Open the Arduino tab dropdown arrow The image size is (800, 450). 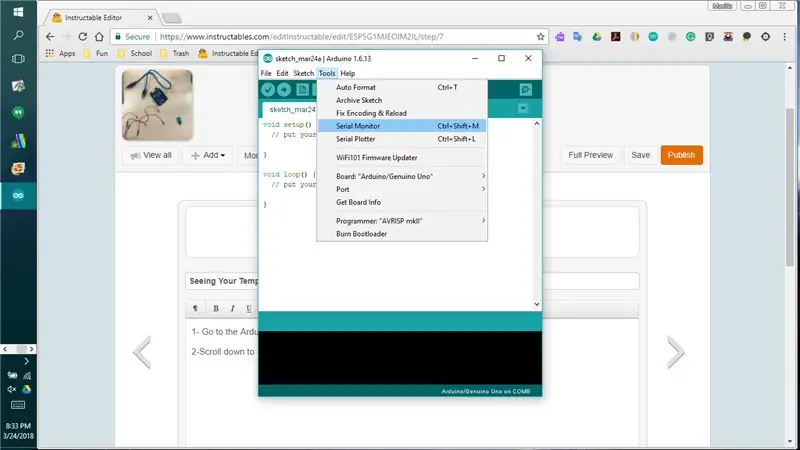point(522,109)
